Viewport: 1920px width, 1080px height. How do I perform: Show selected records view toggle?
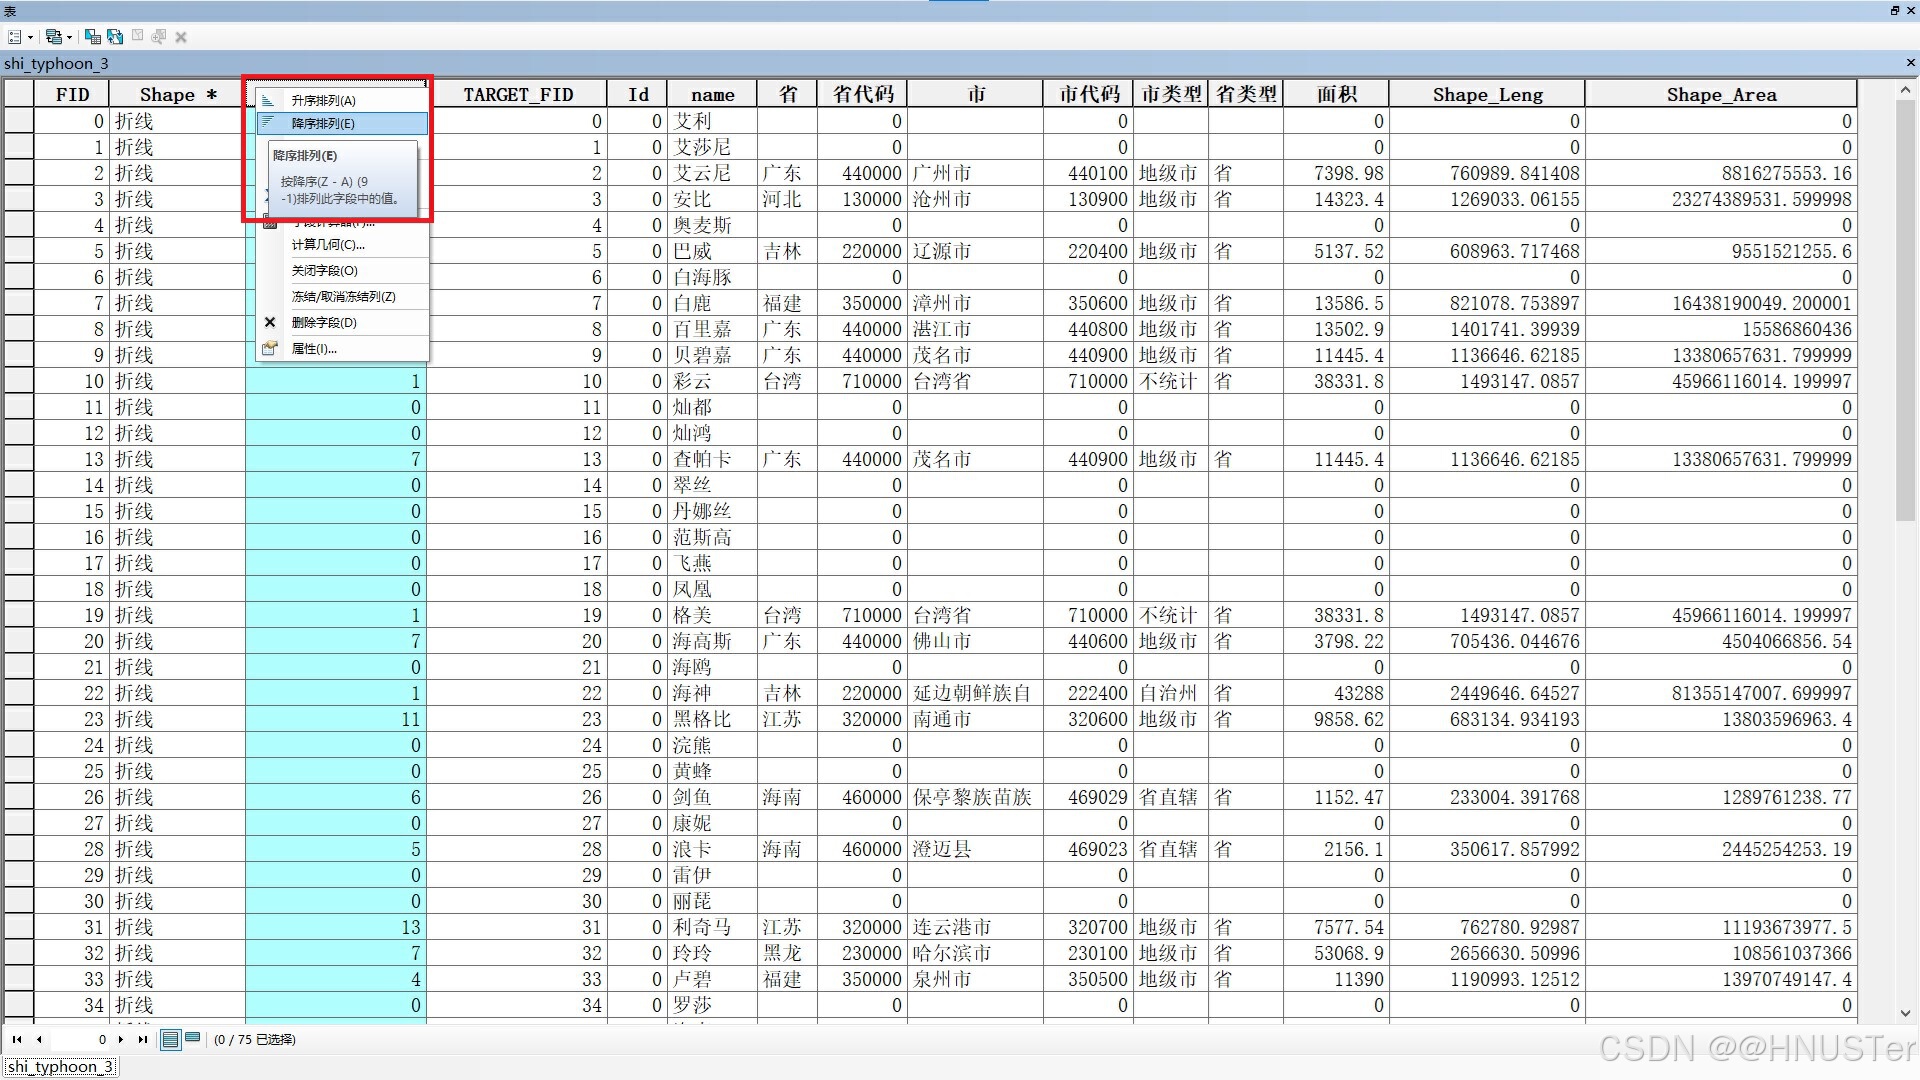[x=193, y=1038]
